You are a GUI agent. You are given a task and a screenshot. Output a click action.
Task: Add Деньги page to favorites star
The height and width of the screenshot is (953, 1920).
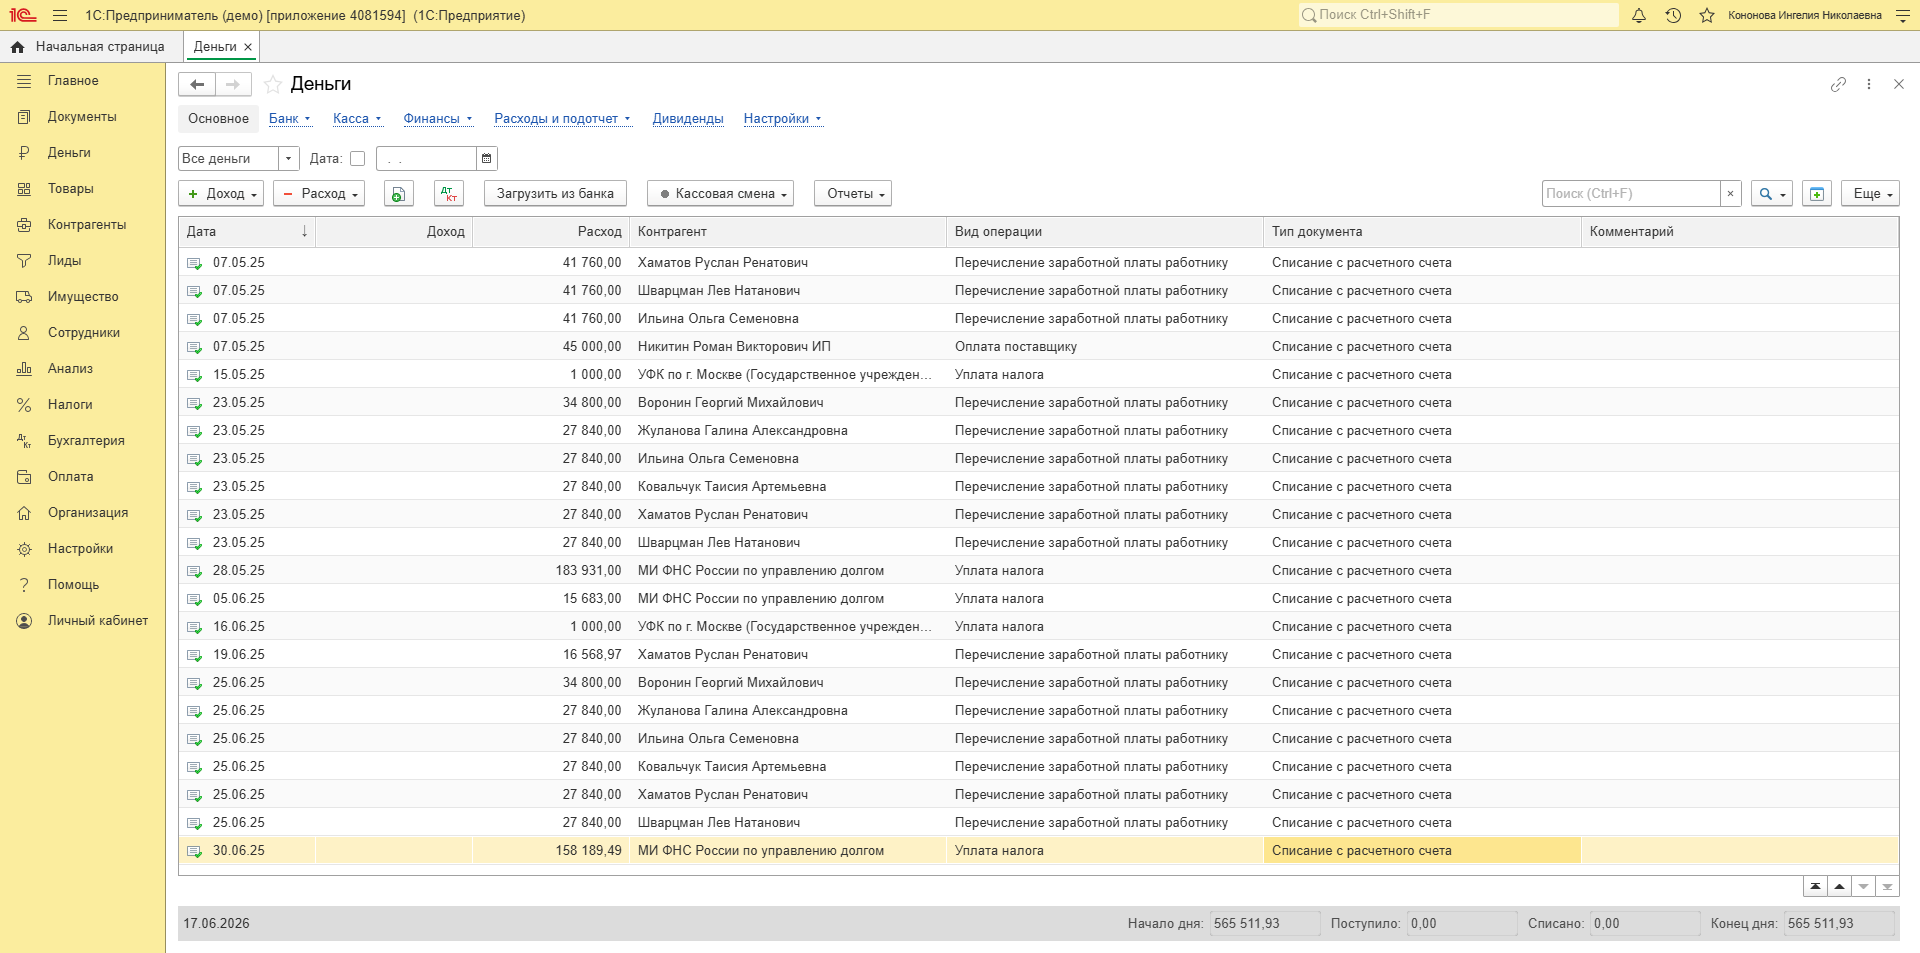(273, 84)
